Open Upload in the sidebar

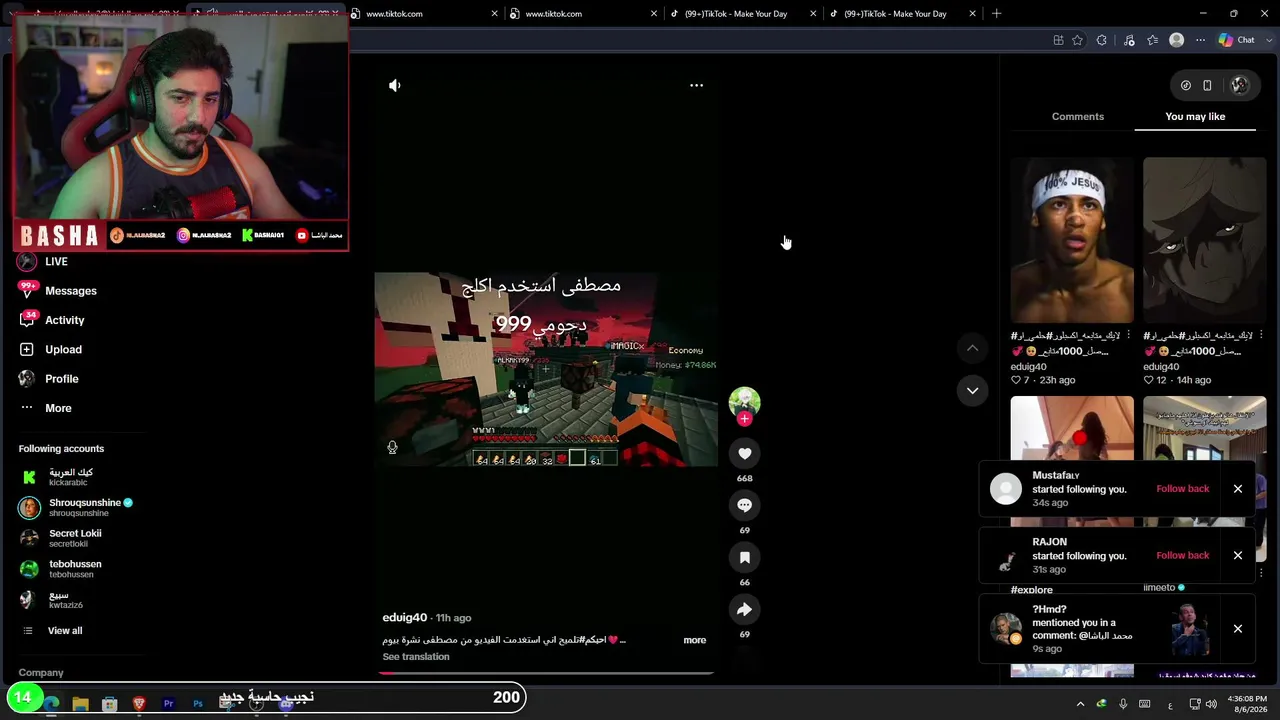coord(51,349)
